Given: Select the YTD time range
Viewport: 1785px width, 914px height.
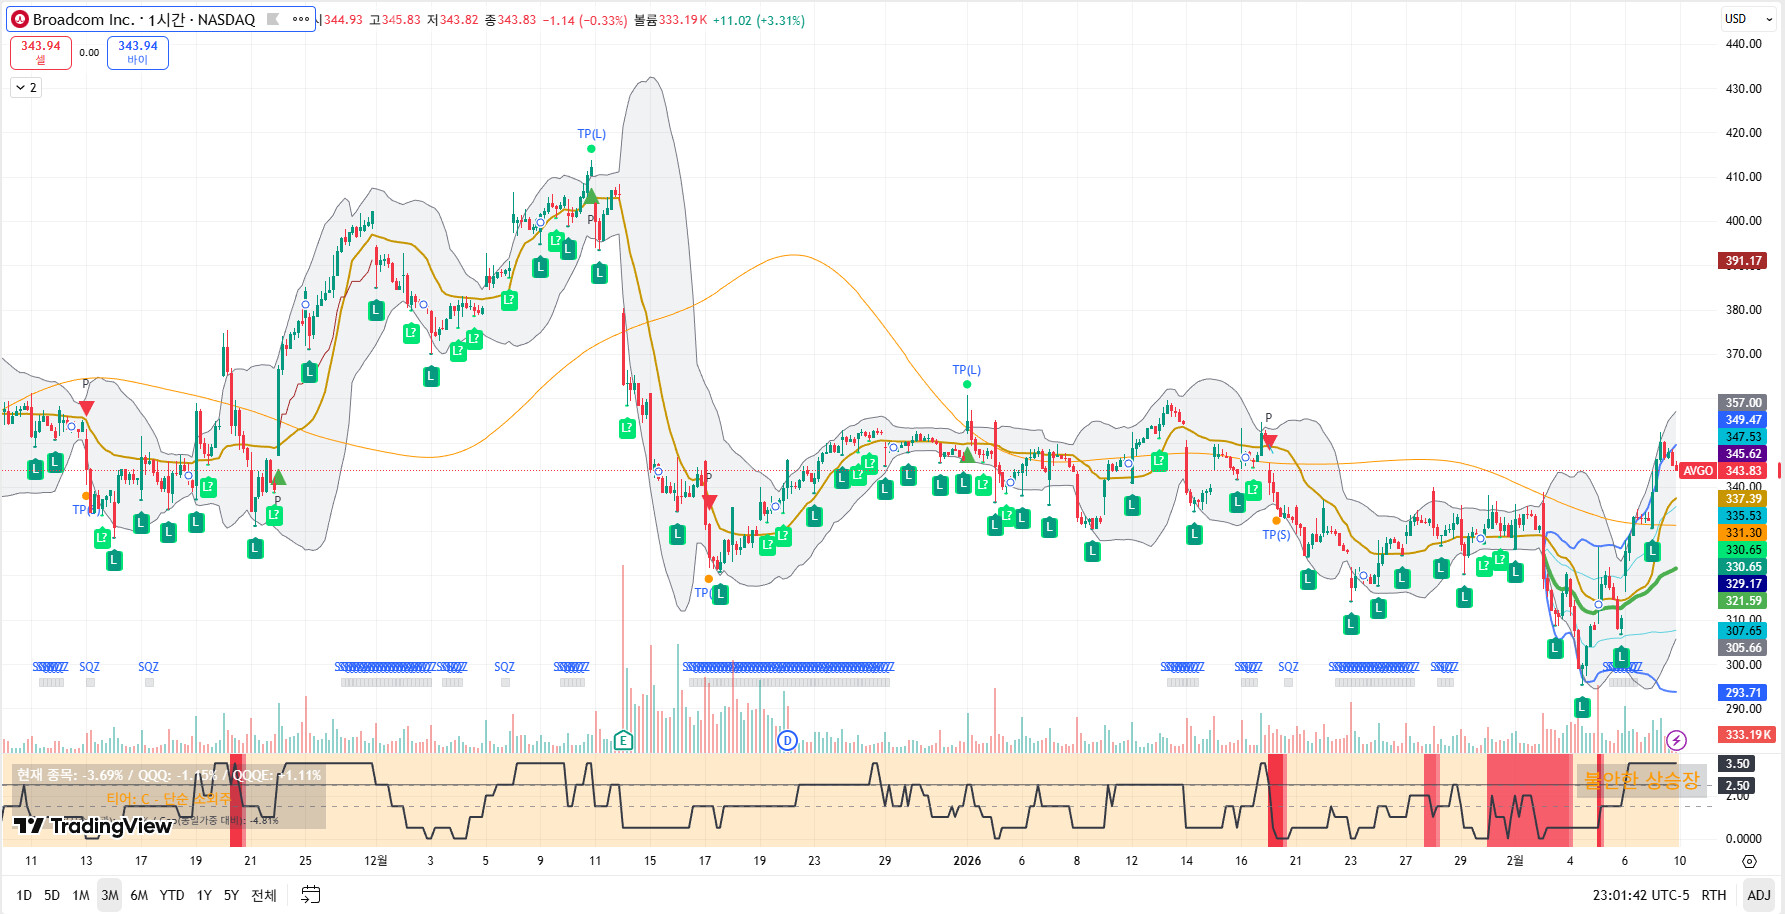Looking at the screenshot, I should [172, 895].
